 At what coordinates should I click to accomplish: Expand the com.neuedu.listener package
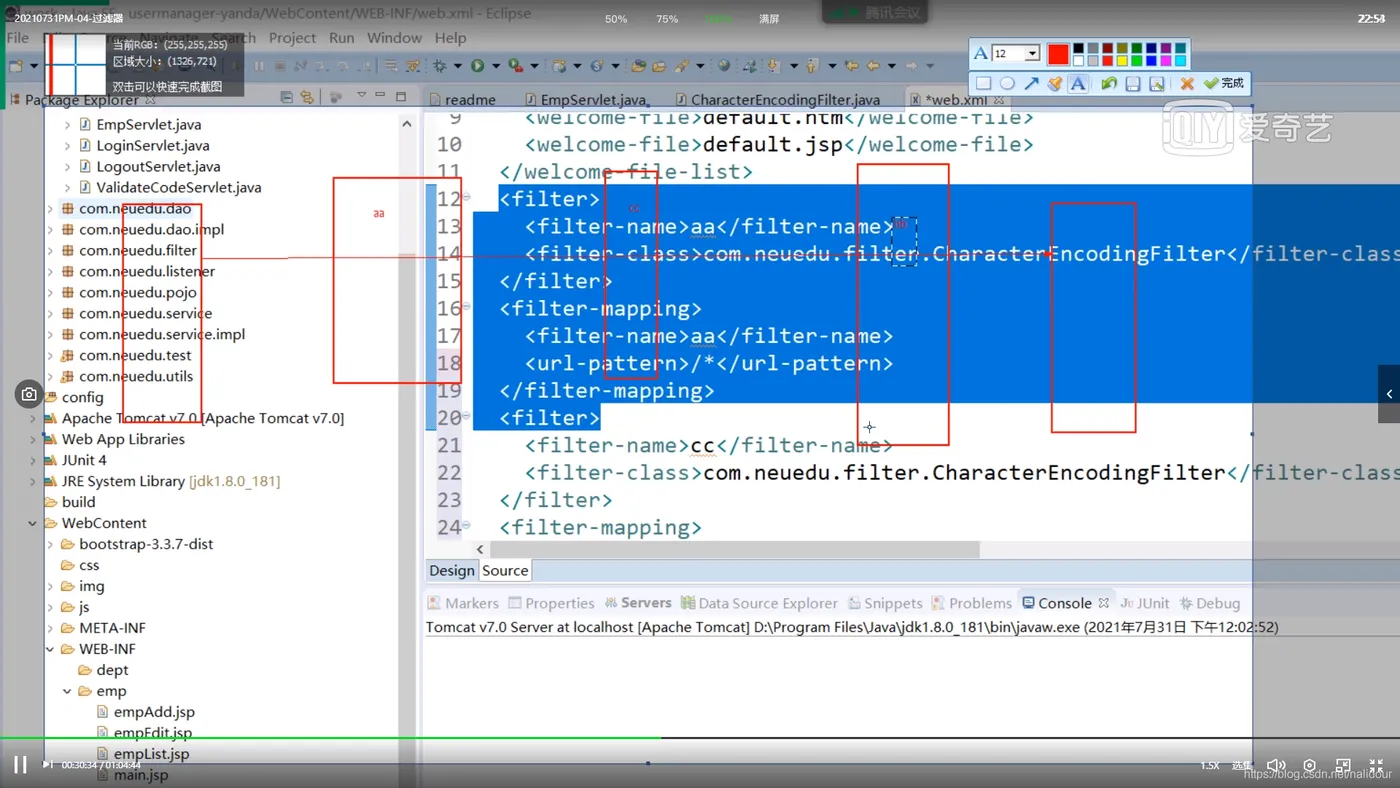point(50,272)
